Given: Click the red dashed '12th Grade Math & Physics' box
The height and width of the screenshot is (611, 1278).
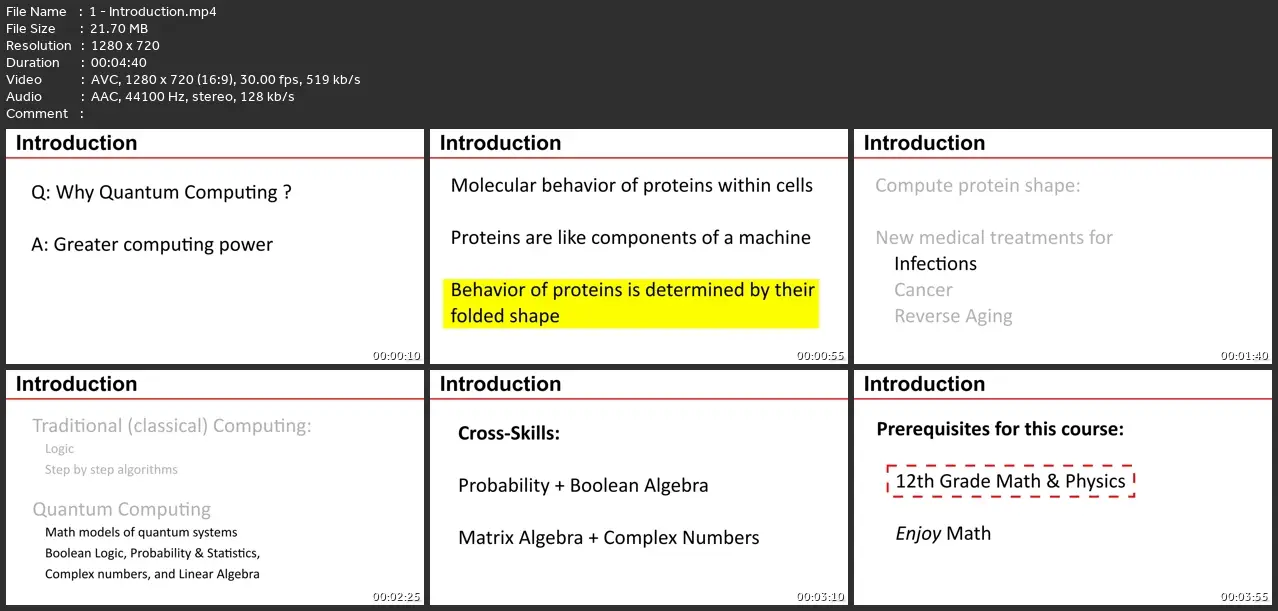Looking at the screenshot, I should (x=1010, y=481).
